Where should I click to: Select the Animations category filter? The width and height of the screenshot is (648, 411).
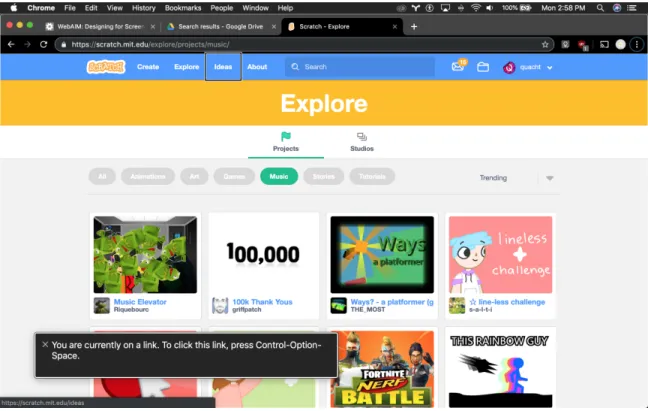click(x=148, y=176)
